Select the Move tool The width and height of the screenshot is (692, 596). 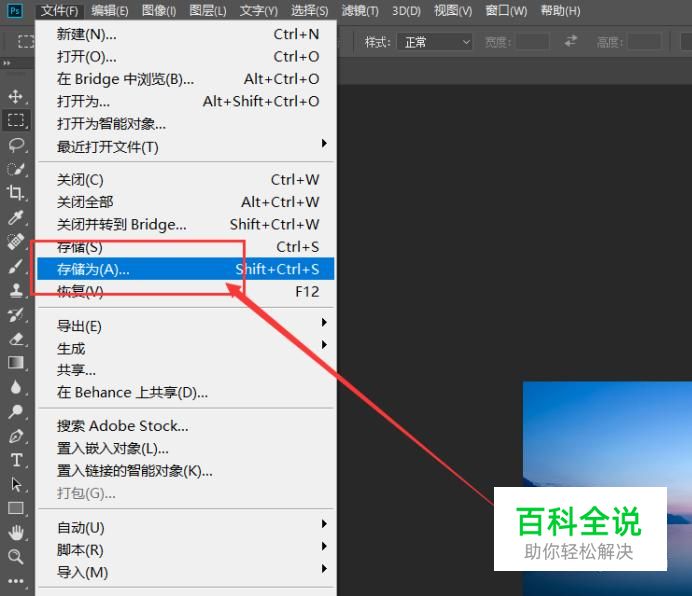coord(16,96)
